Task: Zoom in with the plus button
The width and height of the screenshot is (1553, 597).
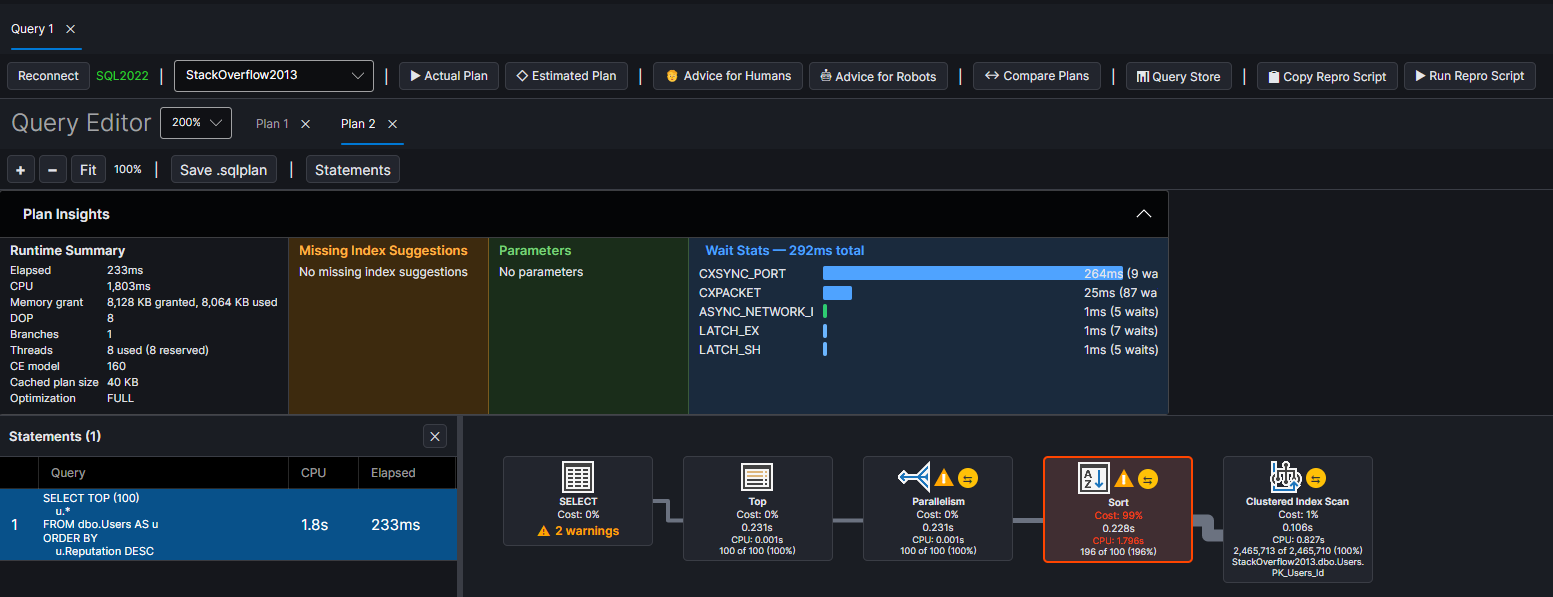Action: point(21,170)
